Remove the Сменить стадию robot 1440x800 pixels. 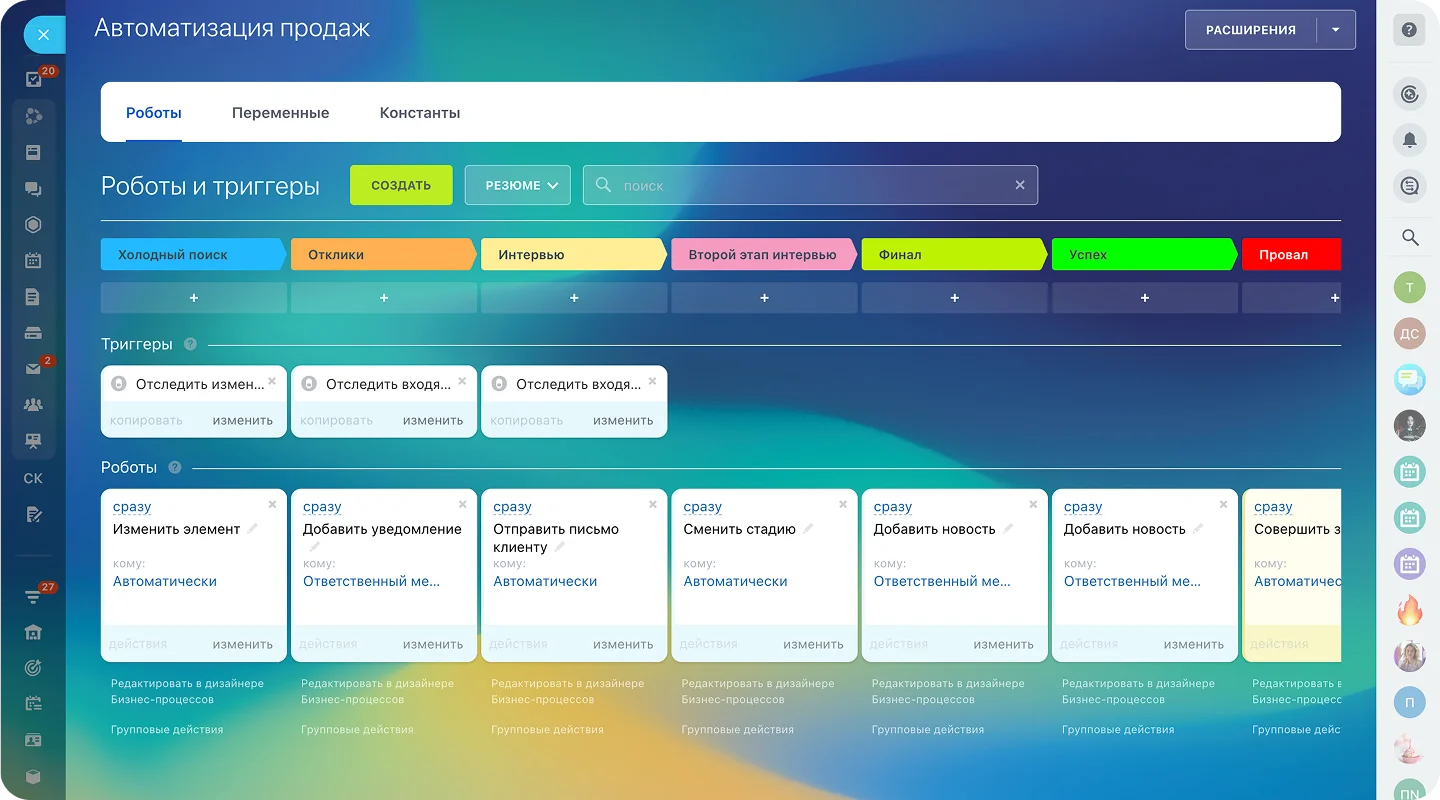(x=842, y=505)
